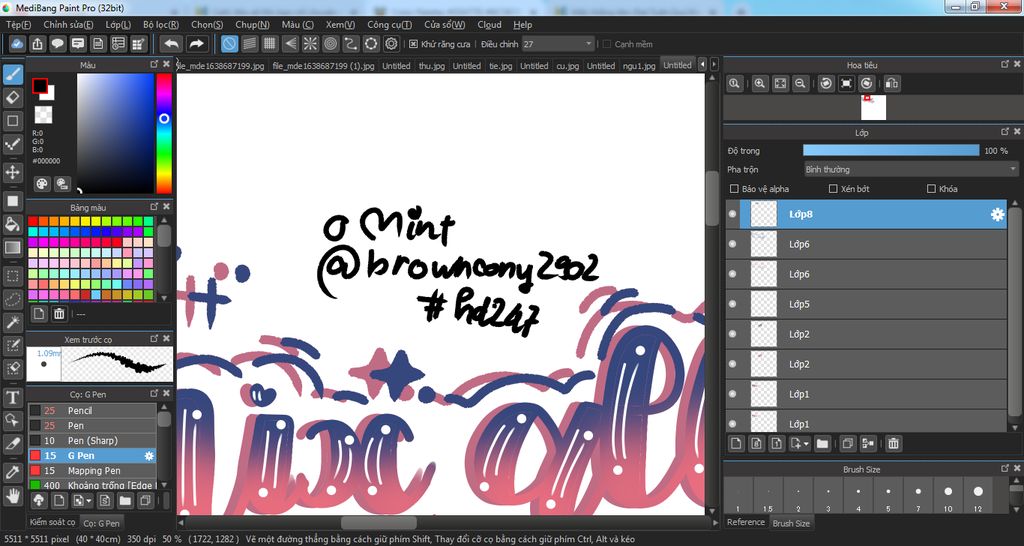Select the Brush tool
Image resolution: width=1024 pixels, height=546 pixels.
point(12,74)
